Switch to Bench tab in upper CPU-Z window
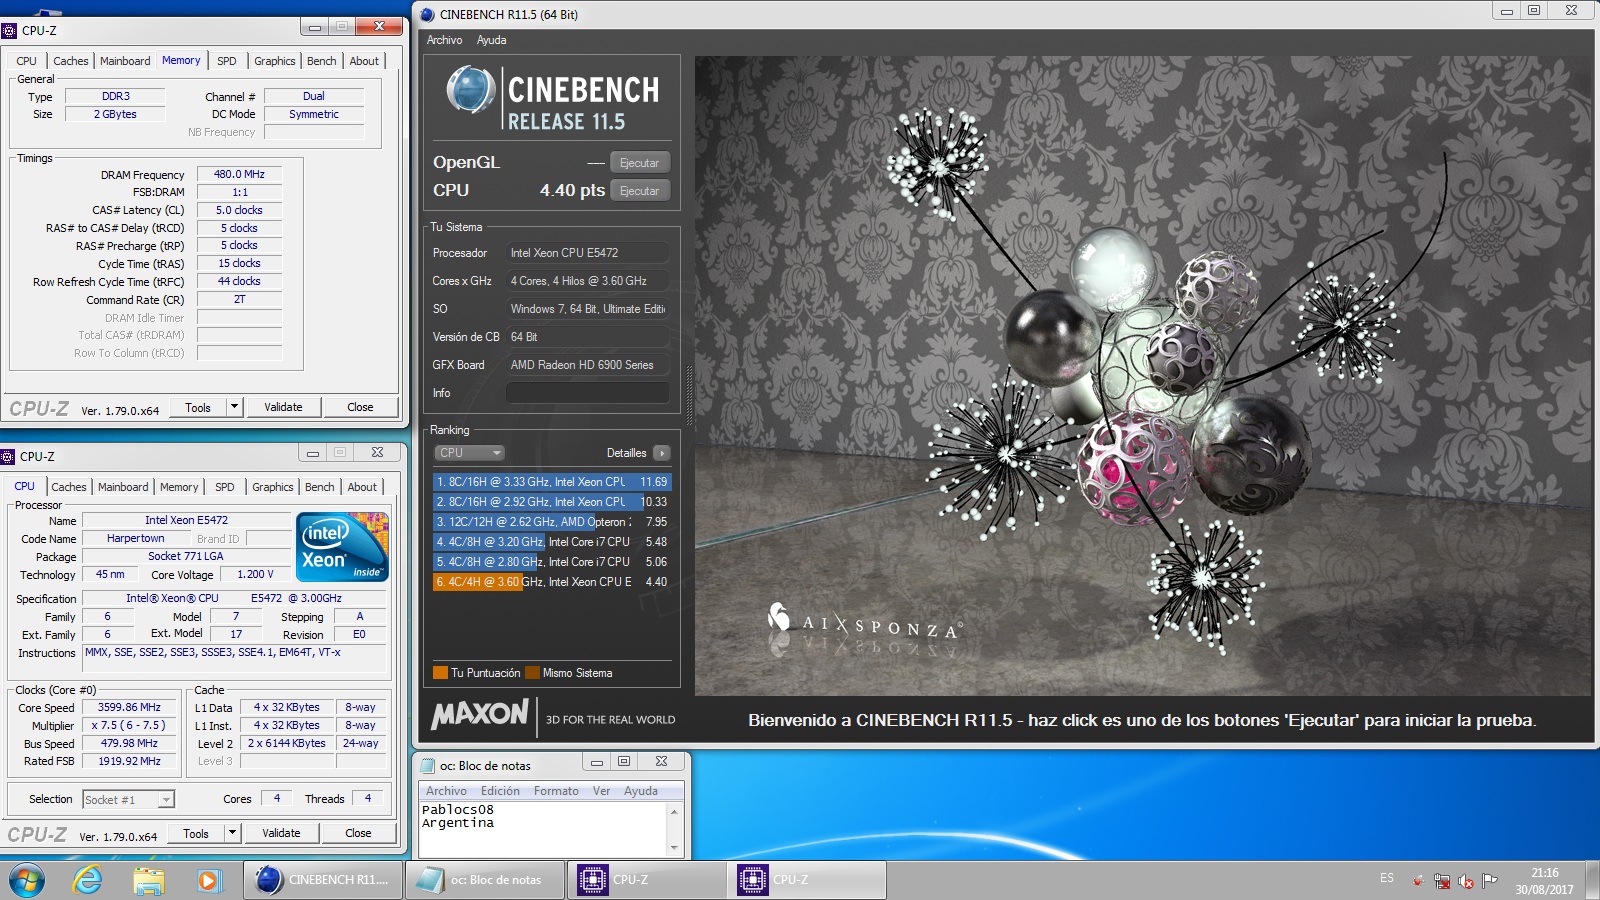The width and height of the screenshot is (1600, 900). pos(322,61)
